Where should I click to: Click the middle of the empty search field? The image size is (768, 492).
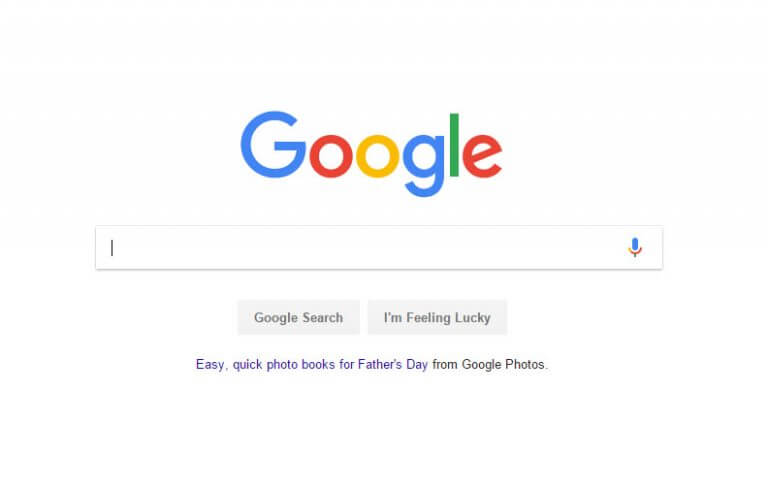point(379,247)
